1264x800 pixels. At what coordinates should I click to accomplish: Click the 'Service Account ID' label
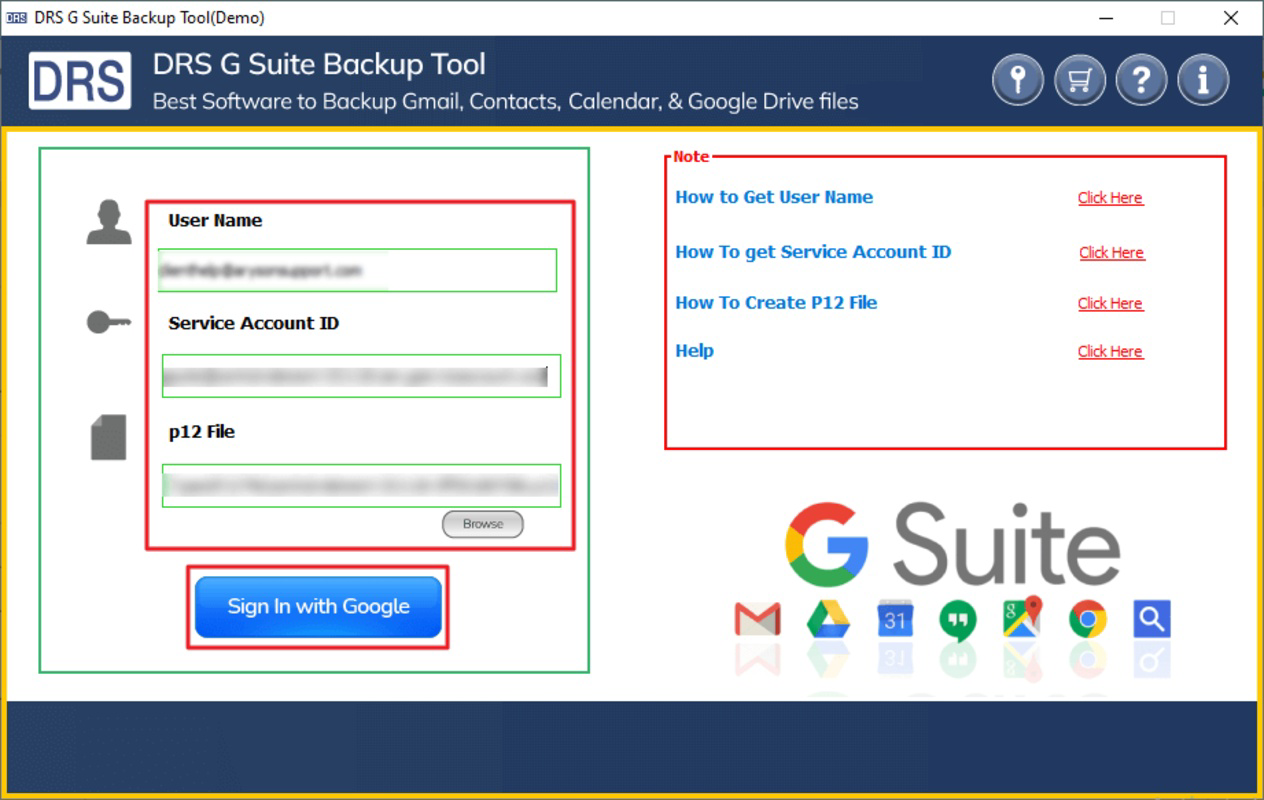254,323
